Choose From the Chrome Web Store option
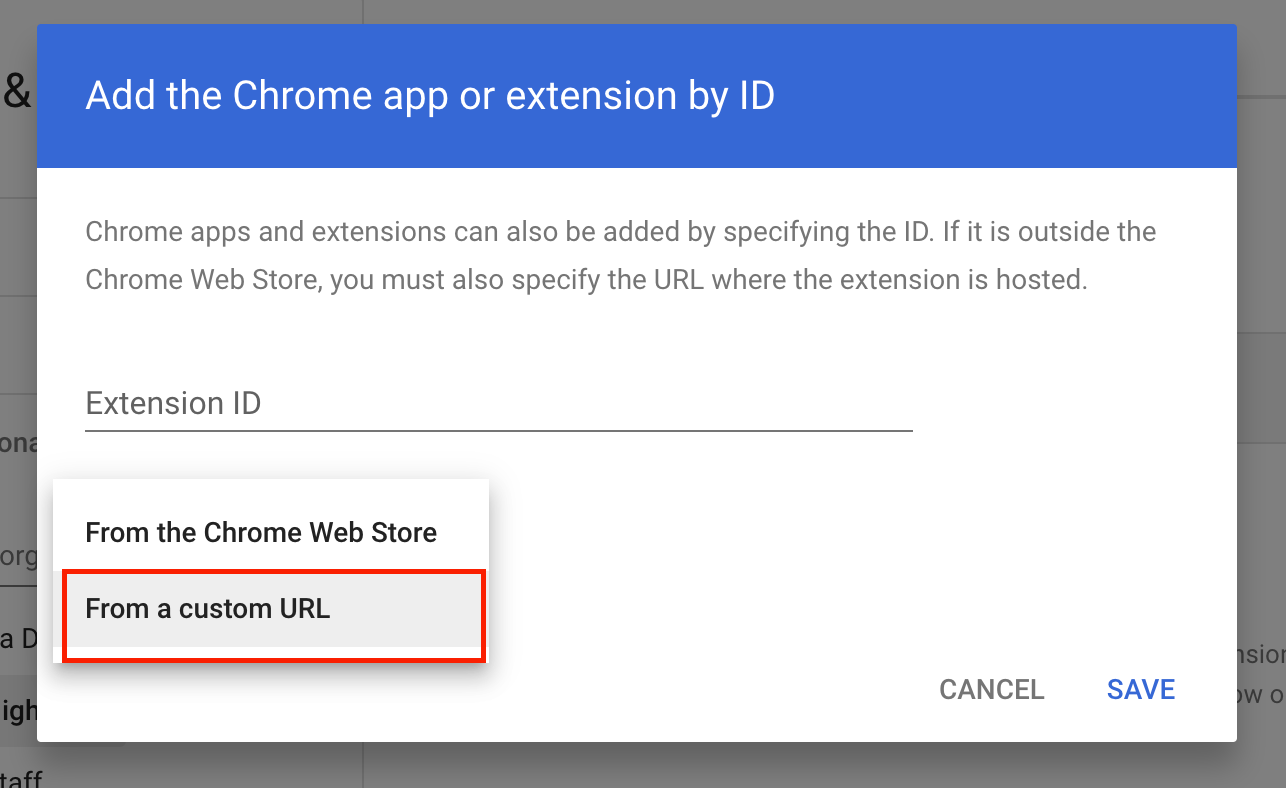 [x=261, y=532]
